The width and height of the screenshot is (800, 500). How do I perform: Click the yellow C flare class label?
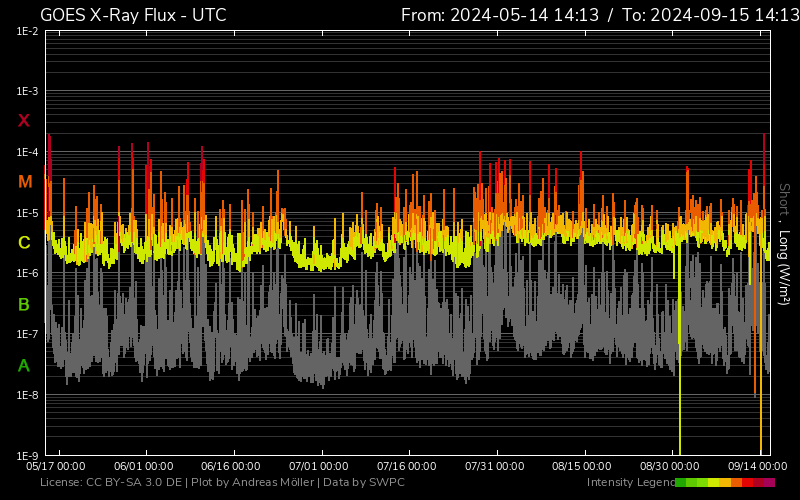click(24, 243)
